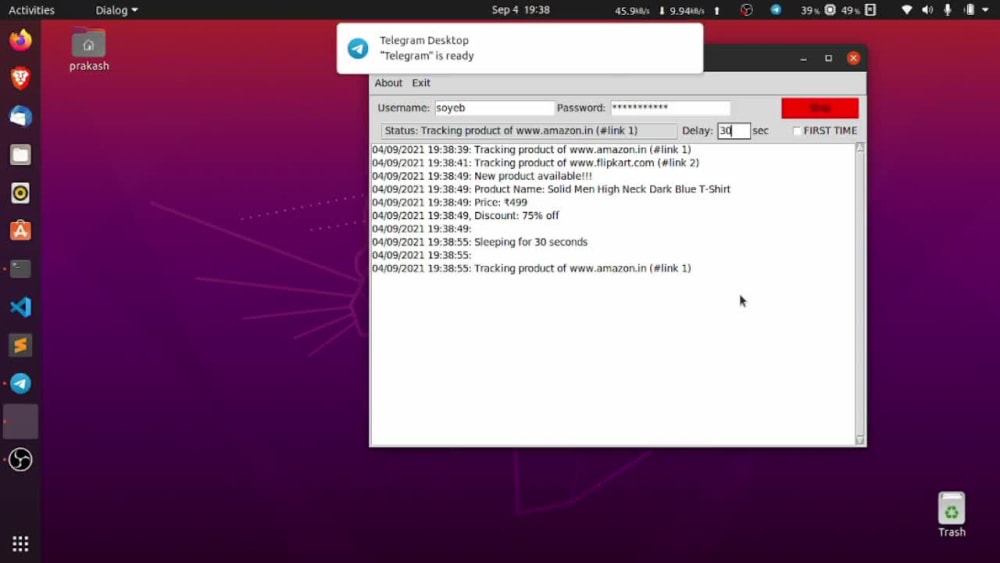Click log line 'Price: ₹499'
Viewport: 1000px width, 563px height.
click(x=450, y=203)
